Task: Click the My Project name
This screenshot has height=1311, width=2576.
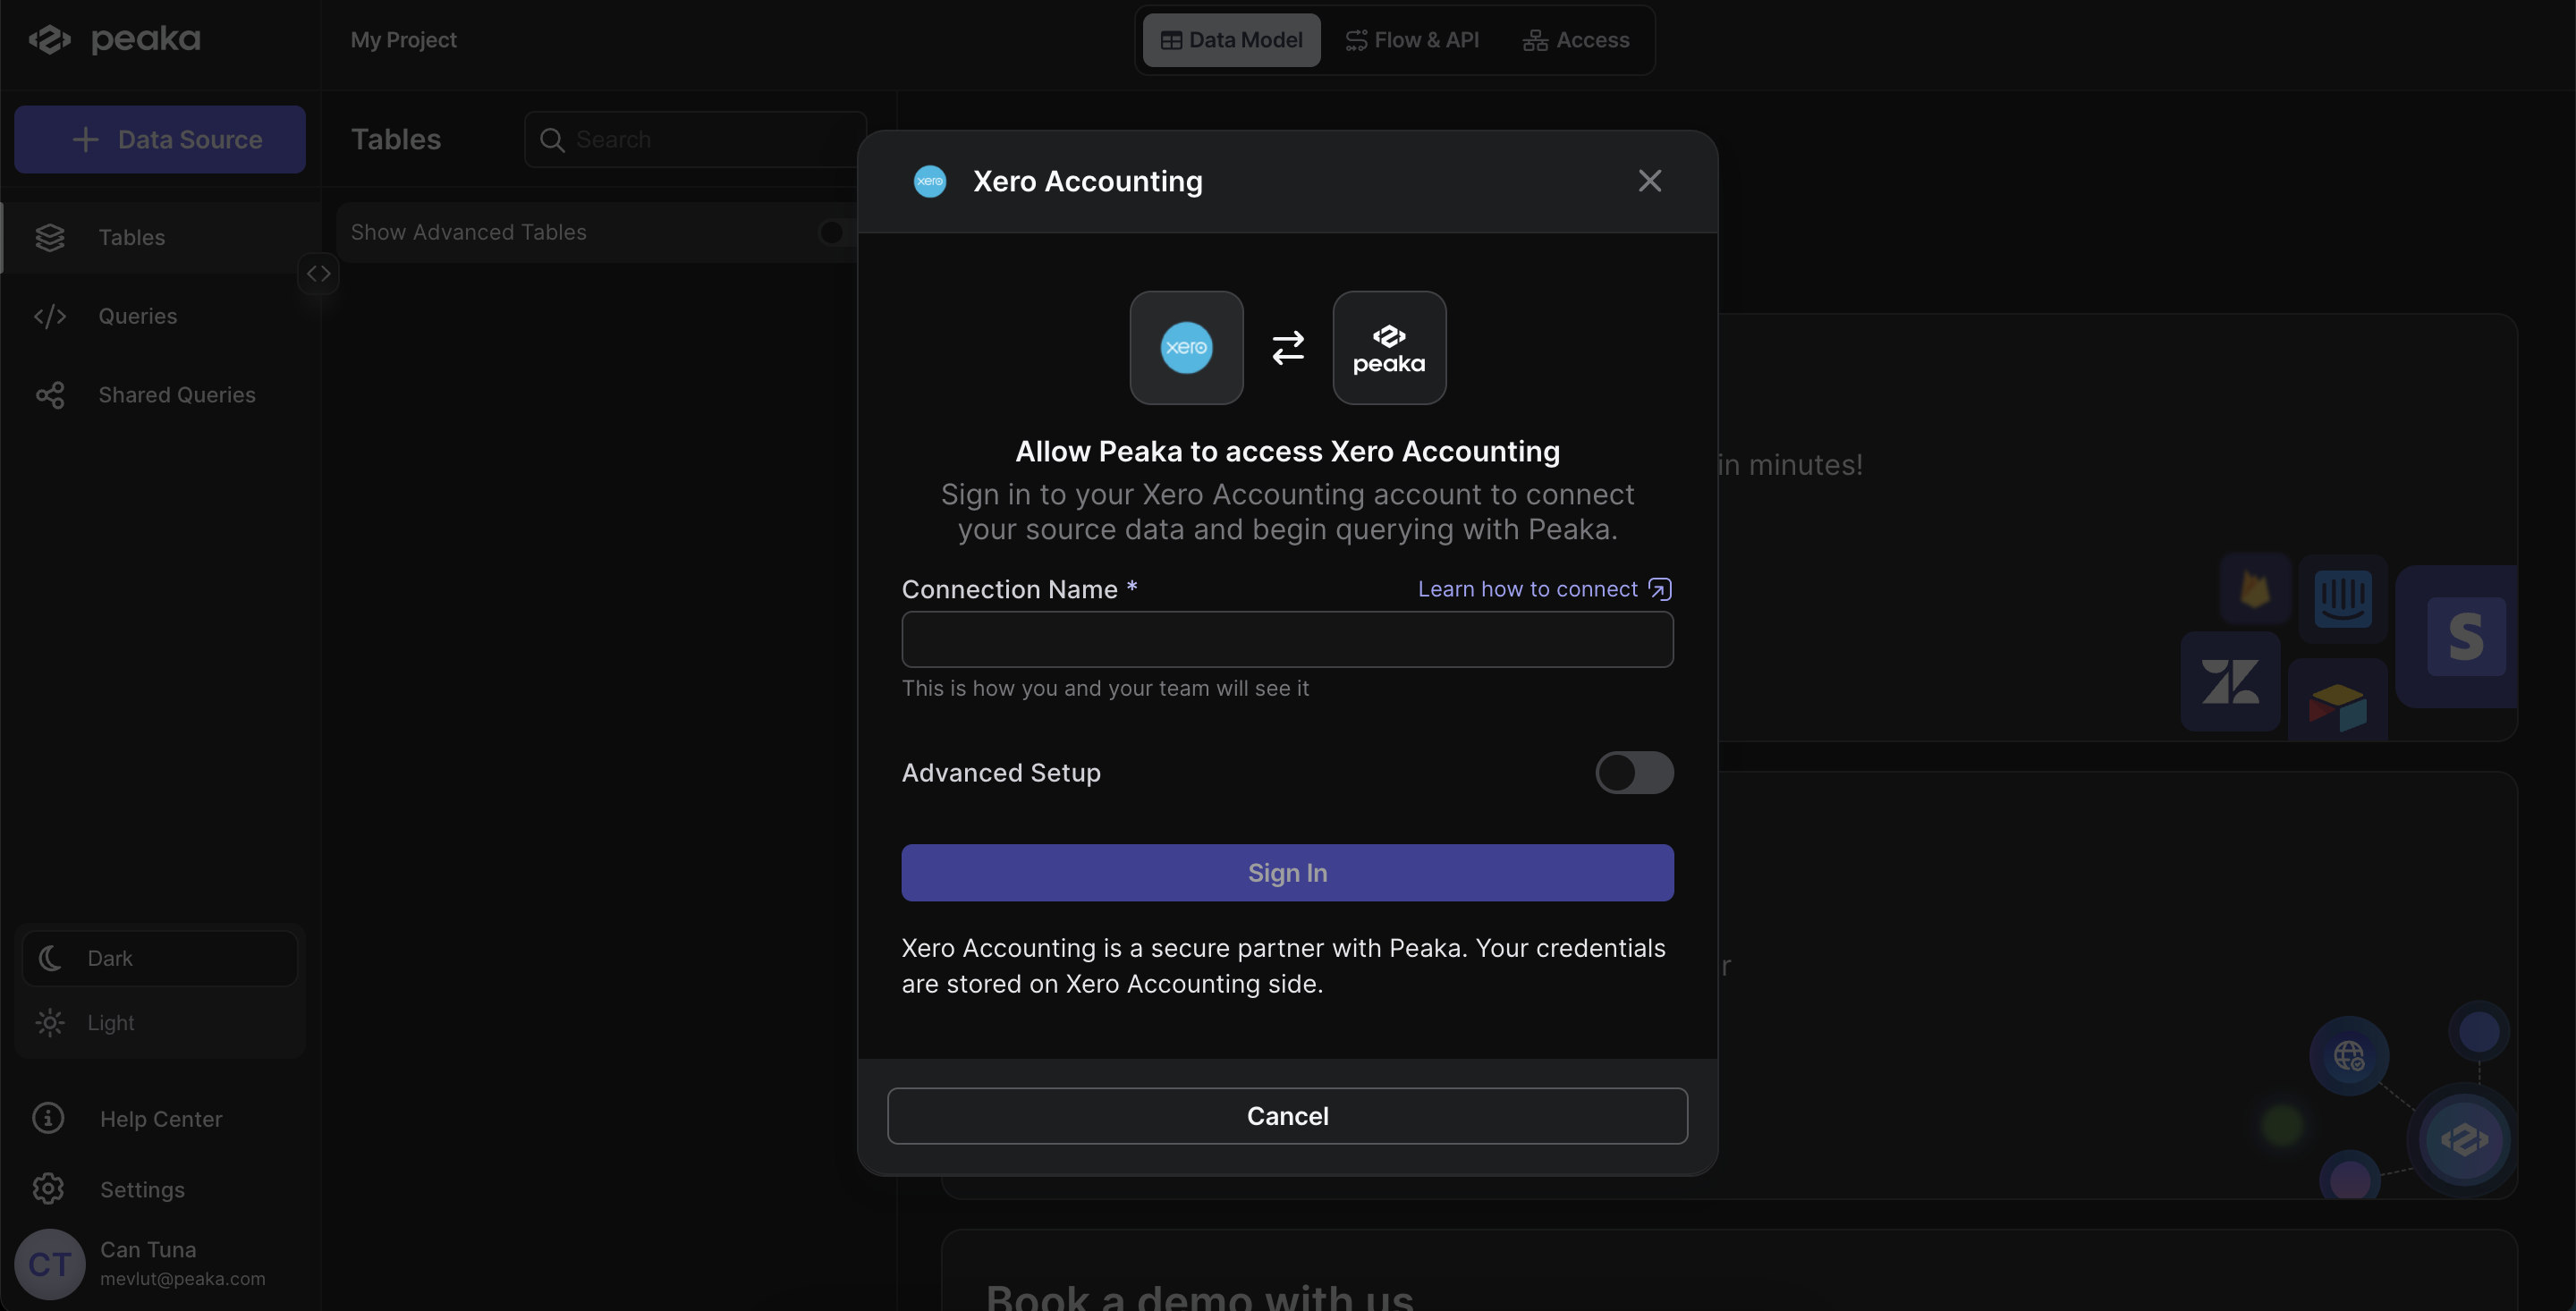Action: click(x=403, y=40)
